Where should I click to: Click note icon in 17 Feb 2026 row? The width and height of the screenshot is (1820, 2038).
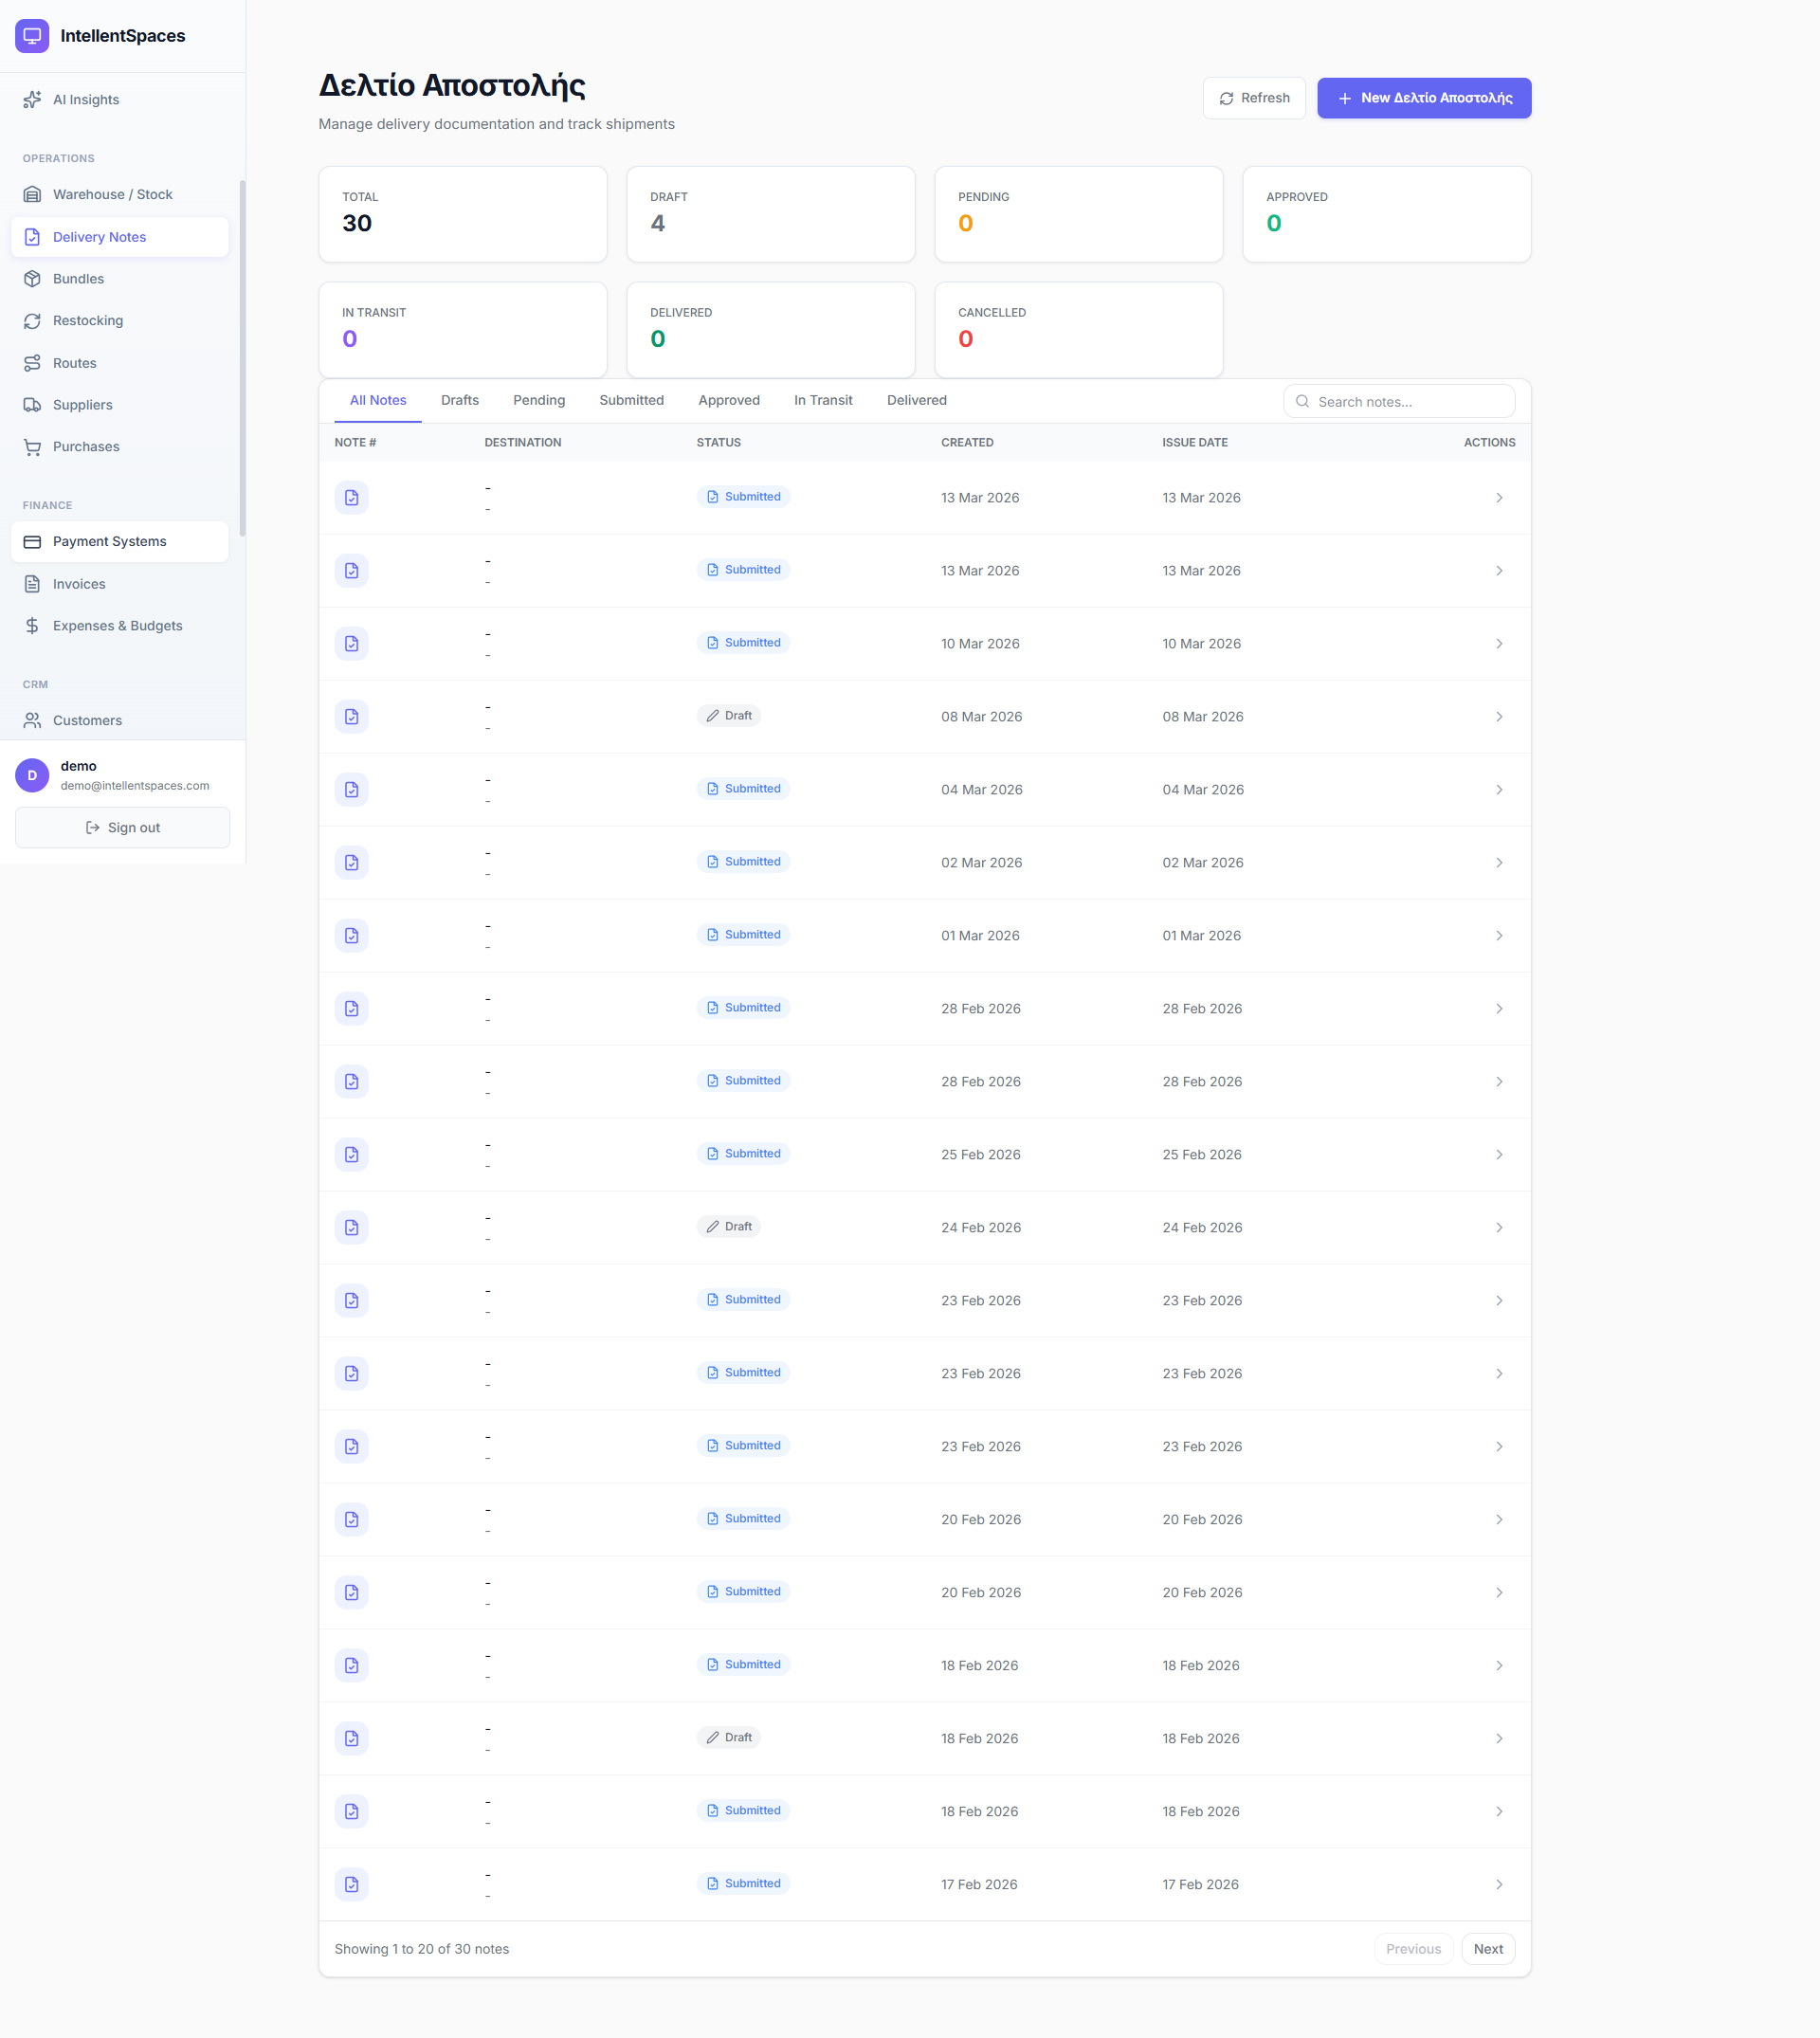coord(351,1884)
